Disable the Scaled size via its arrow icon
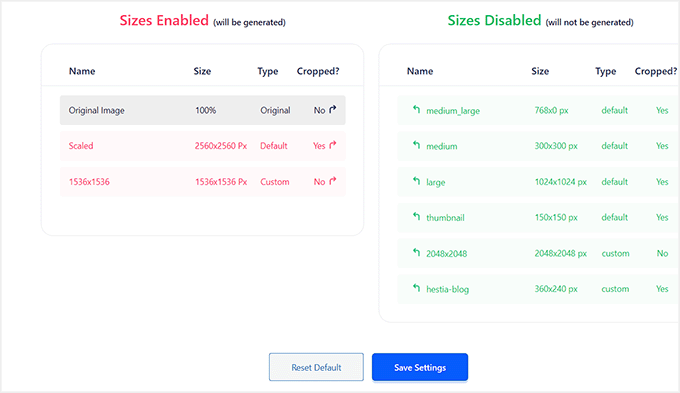The width and height of the screenshot is (680, 393). pyautogui.click(x=333, y=145)
